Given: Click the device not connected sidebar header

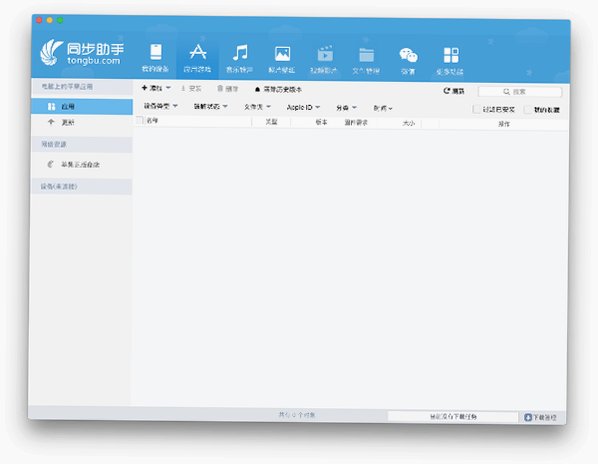Looking at the screenshot, I should 82,186.
